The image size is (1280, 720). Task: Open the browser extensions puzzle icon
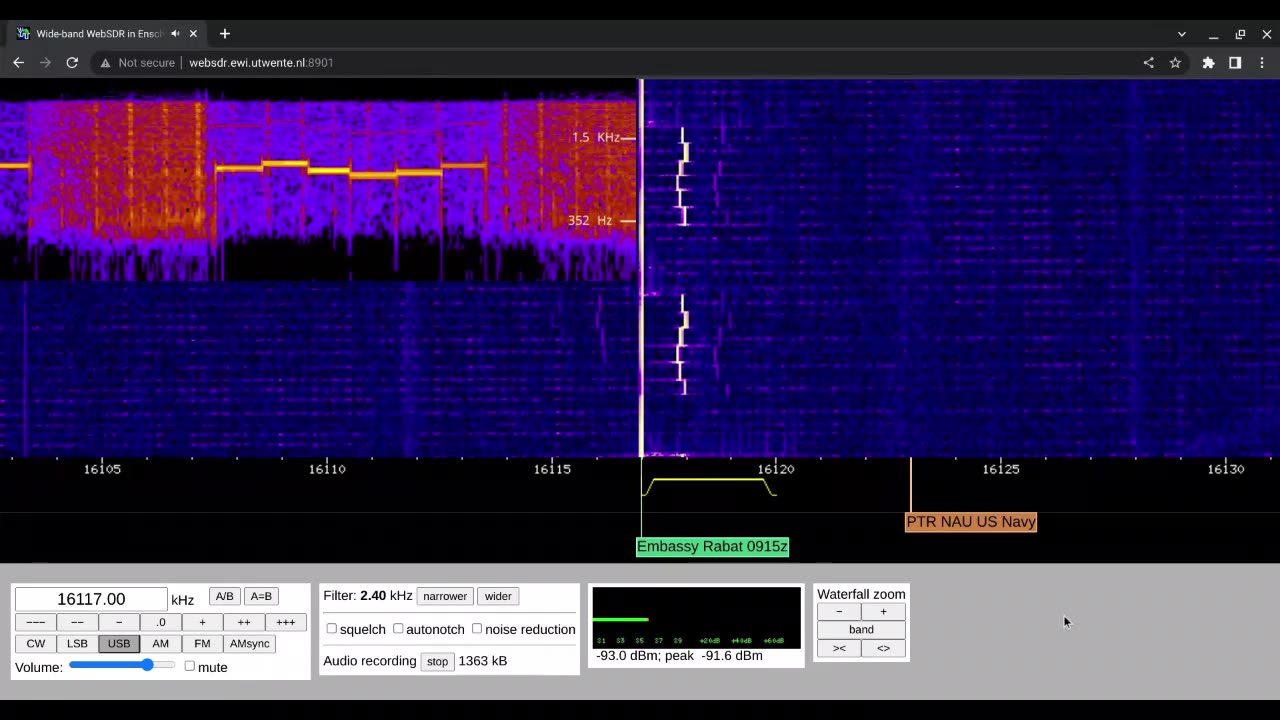[1208, 62]
